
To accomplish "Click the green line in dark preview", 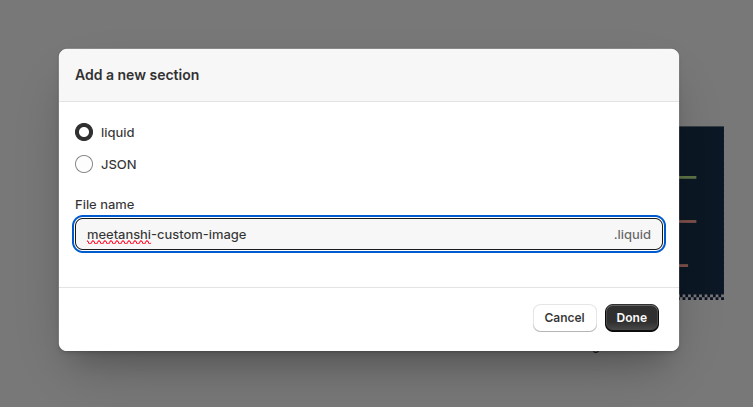I will coord(687,178).
